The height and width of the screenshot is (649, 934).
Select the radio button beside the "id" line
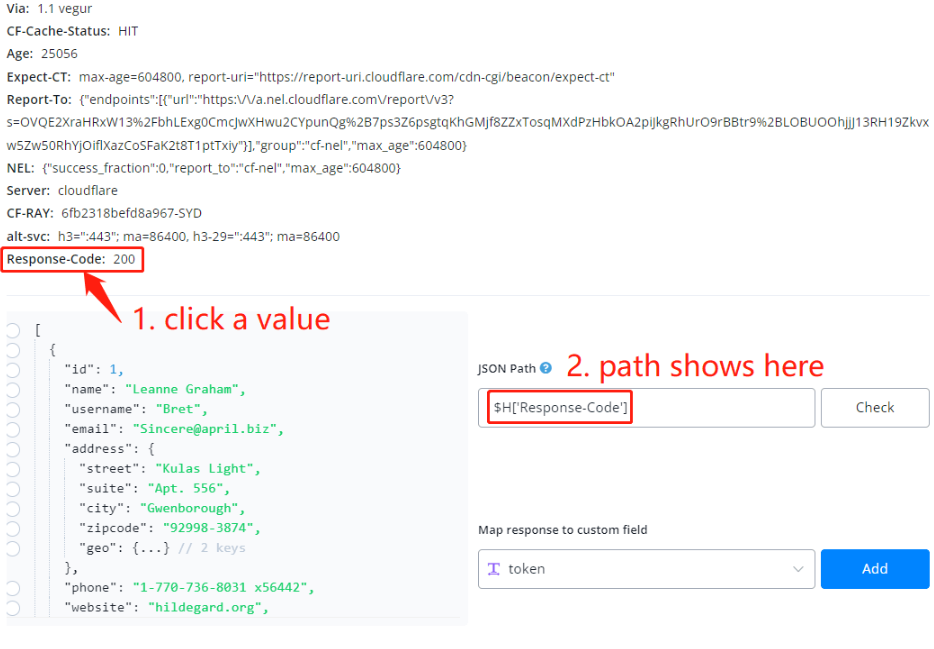coord(12,369)
